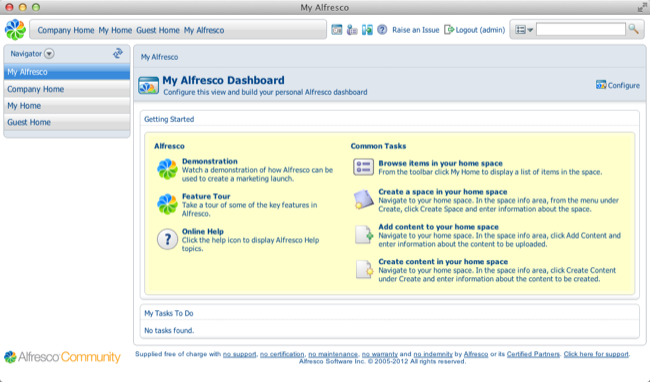Viewport: 650px width, 382px height.
Task: Click in the search input field
Action: coord(580,29)
